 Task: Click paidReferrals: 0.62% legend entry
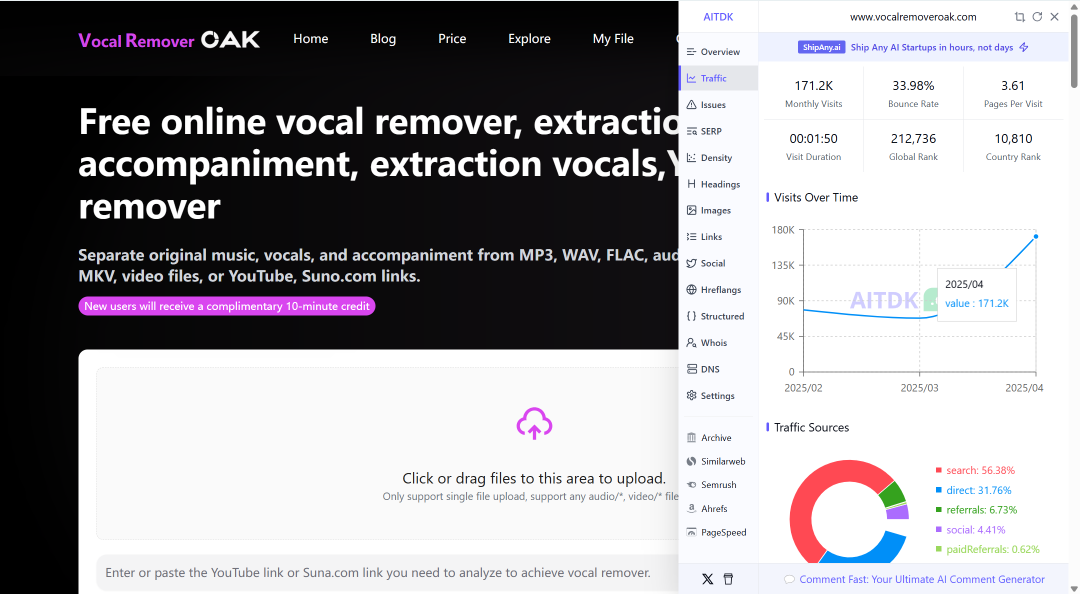pyautogui.click(x=988, y=549)
